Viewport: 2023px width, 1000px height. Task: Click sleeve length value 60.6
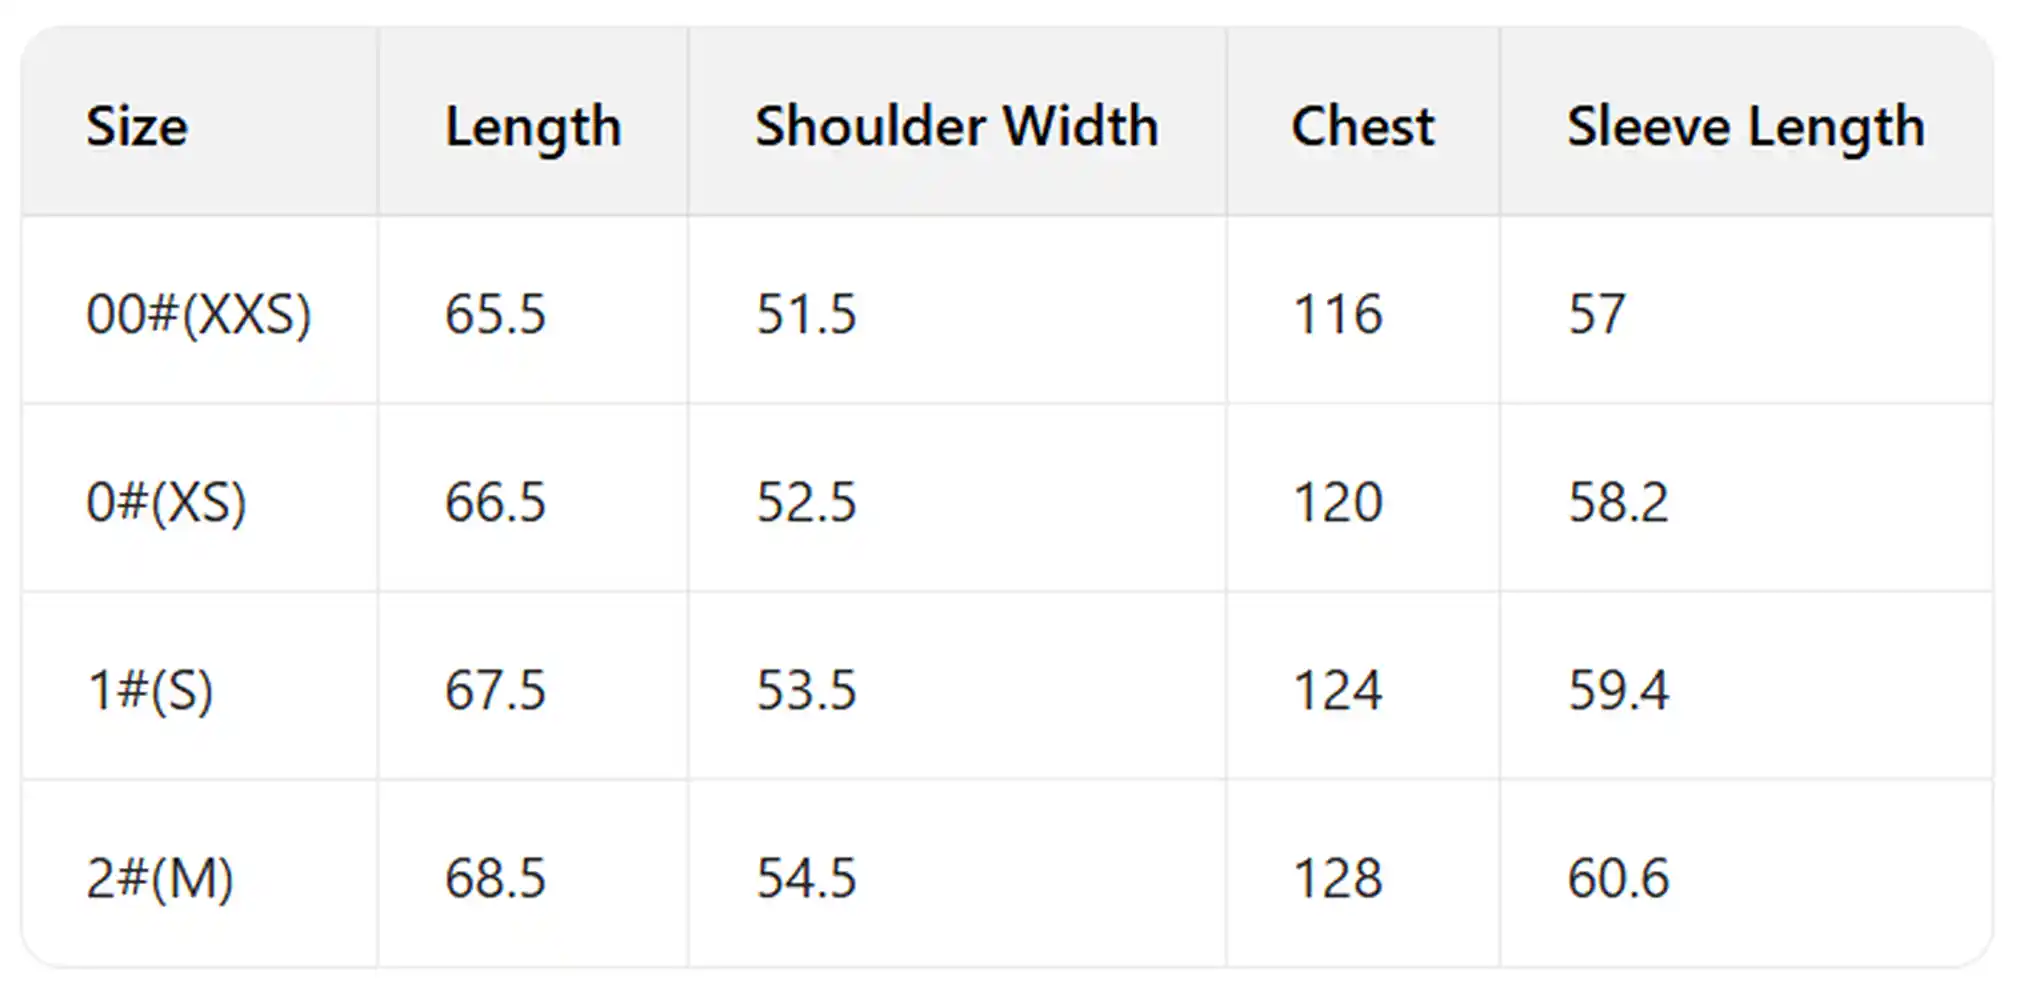tap(1618, 878)
